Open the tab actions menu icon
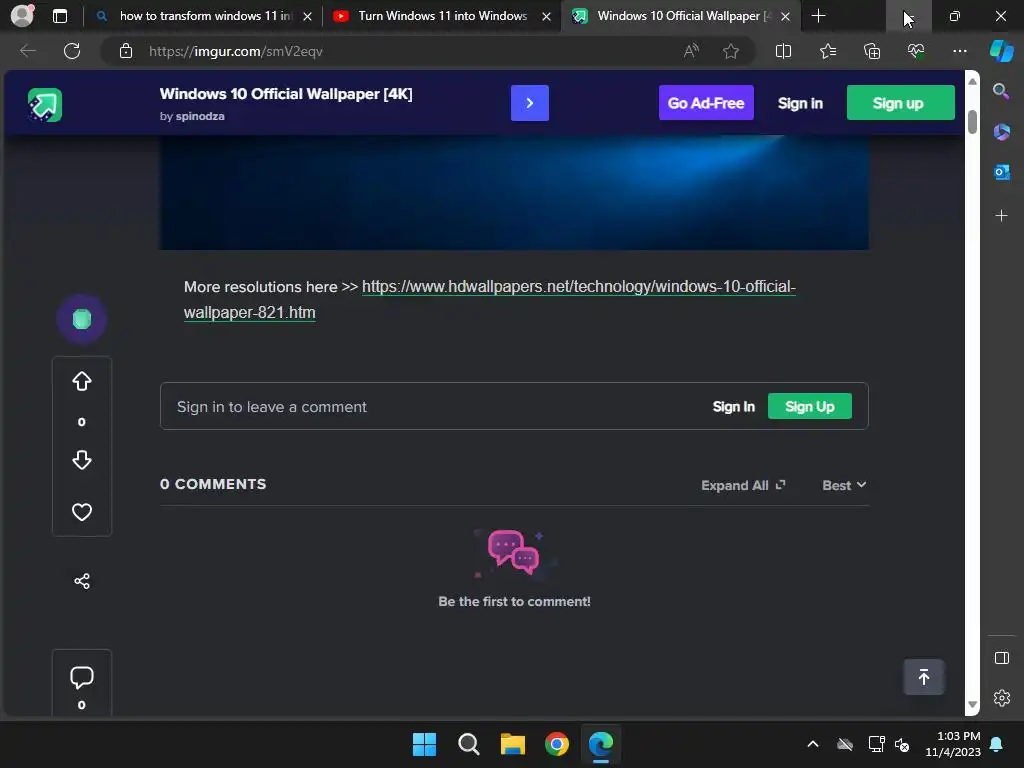Viewport: 1024px width, 768px height. click(59, 16)
